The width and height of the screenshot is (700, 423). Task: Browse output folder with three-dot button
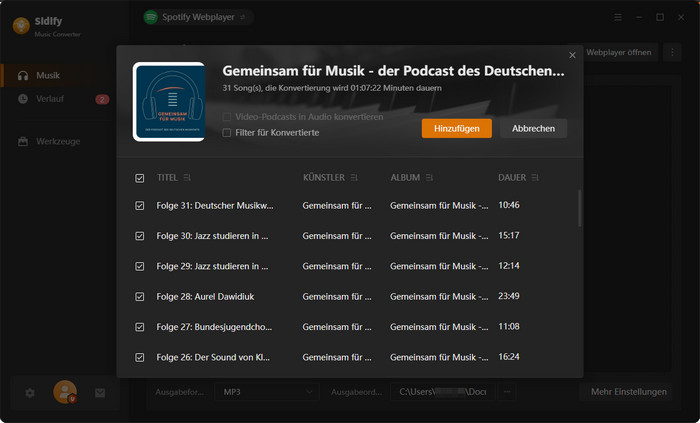[x=507, y=392]
